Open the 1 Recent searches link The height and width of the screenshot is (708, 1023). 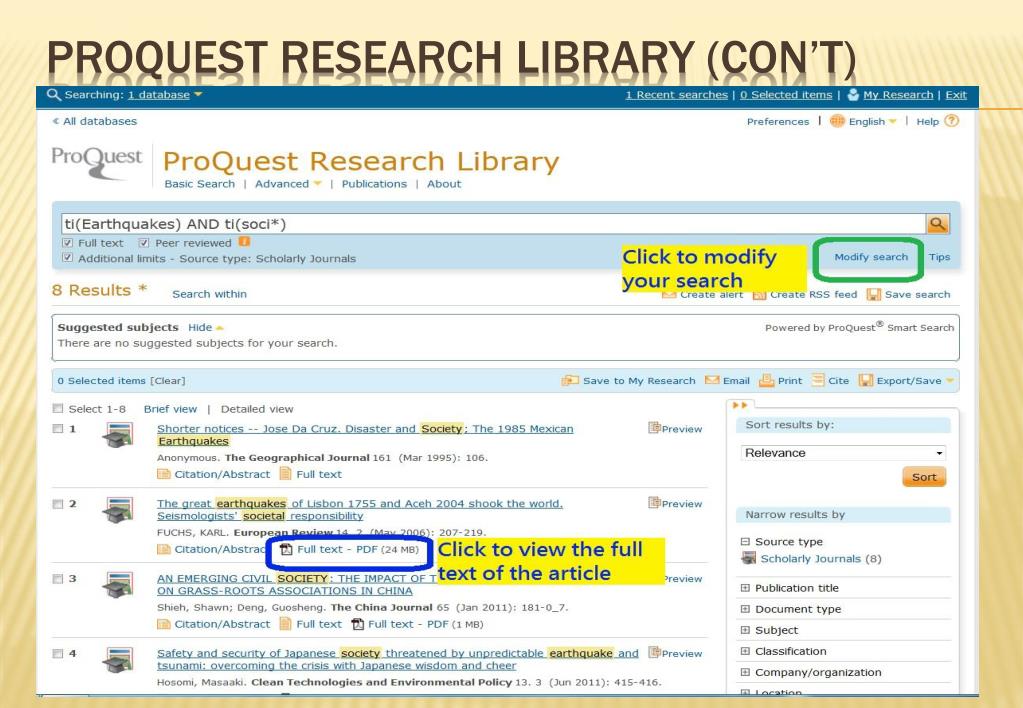[x=677, y=95]
